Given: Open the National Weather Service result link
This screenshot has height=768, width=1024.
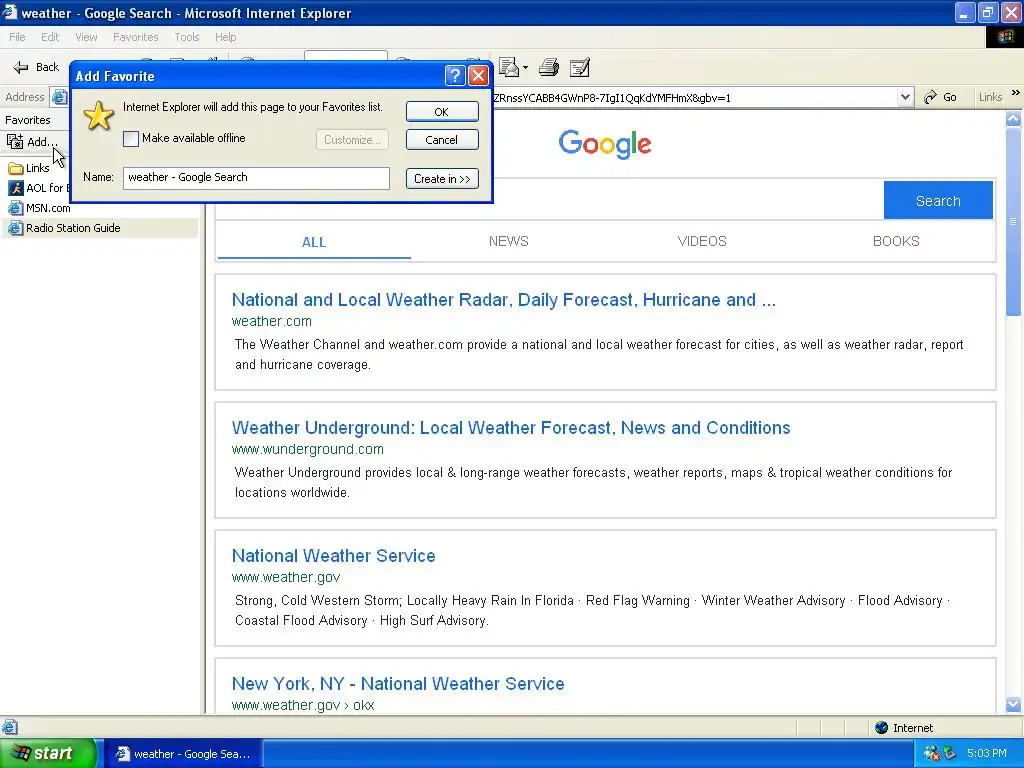Looking at the screenshot, I should 334,556.
